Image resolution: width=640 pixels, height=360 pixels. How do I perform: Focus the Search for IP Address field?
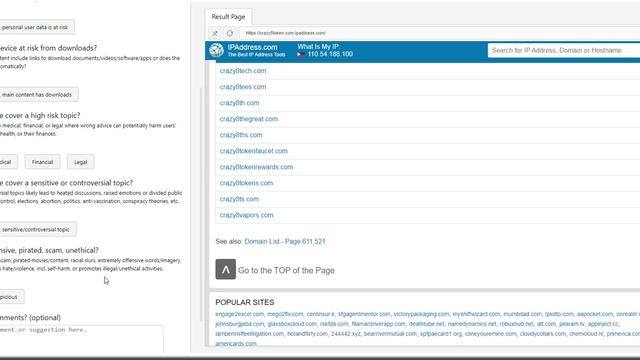564,50
